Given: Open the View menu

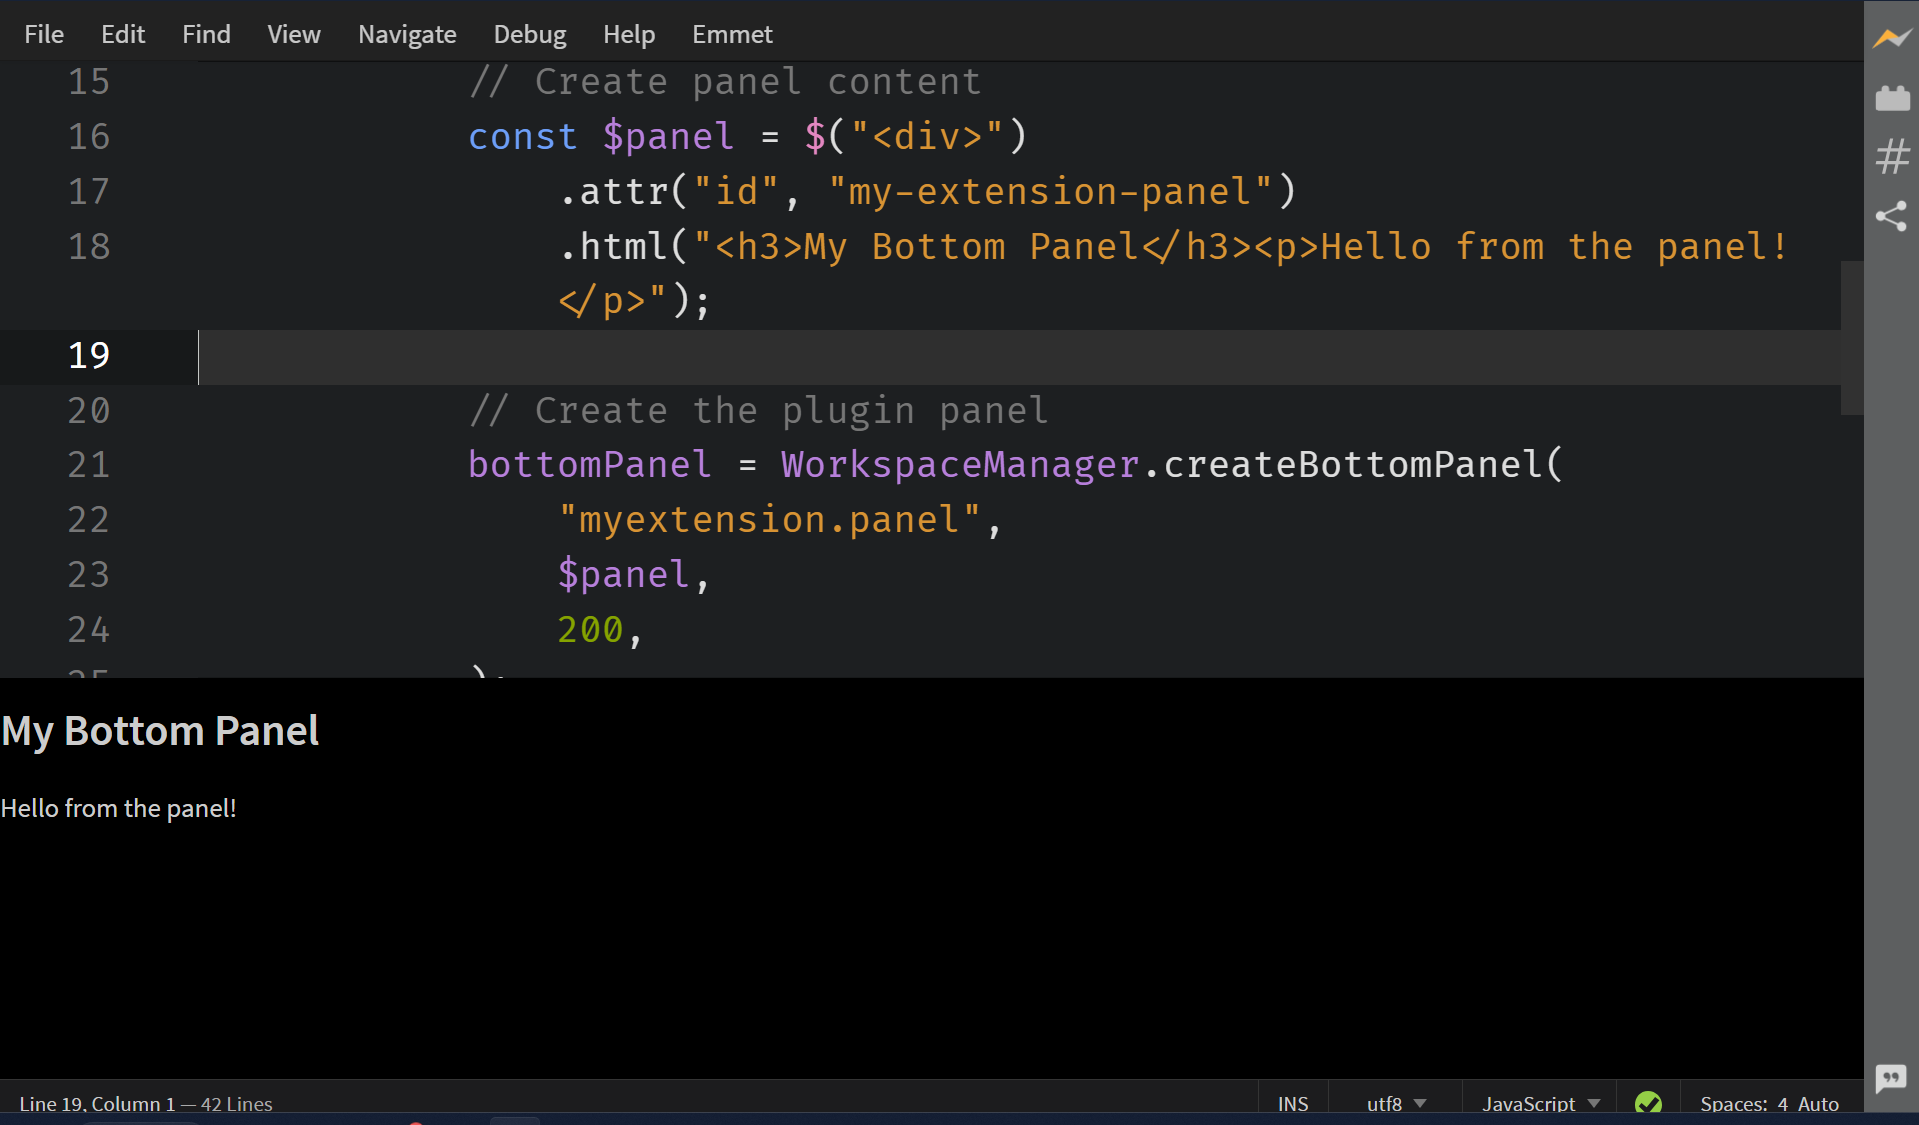Looking at the screenshot, I should 294,34.
